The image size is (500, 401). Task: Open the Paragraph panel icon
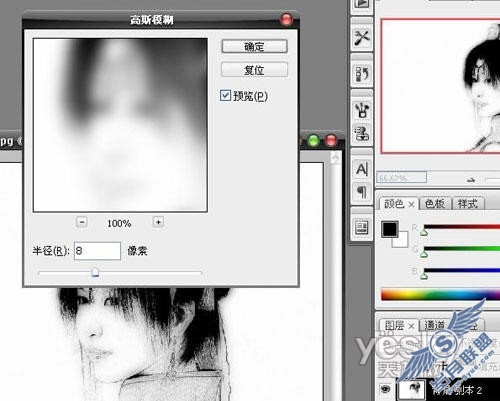362,192
